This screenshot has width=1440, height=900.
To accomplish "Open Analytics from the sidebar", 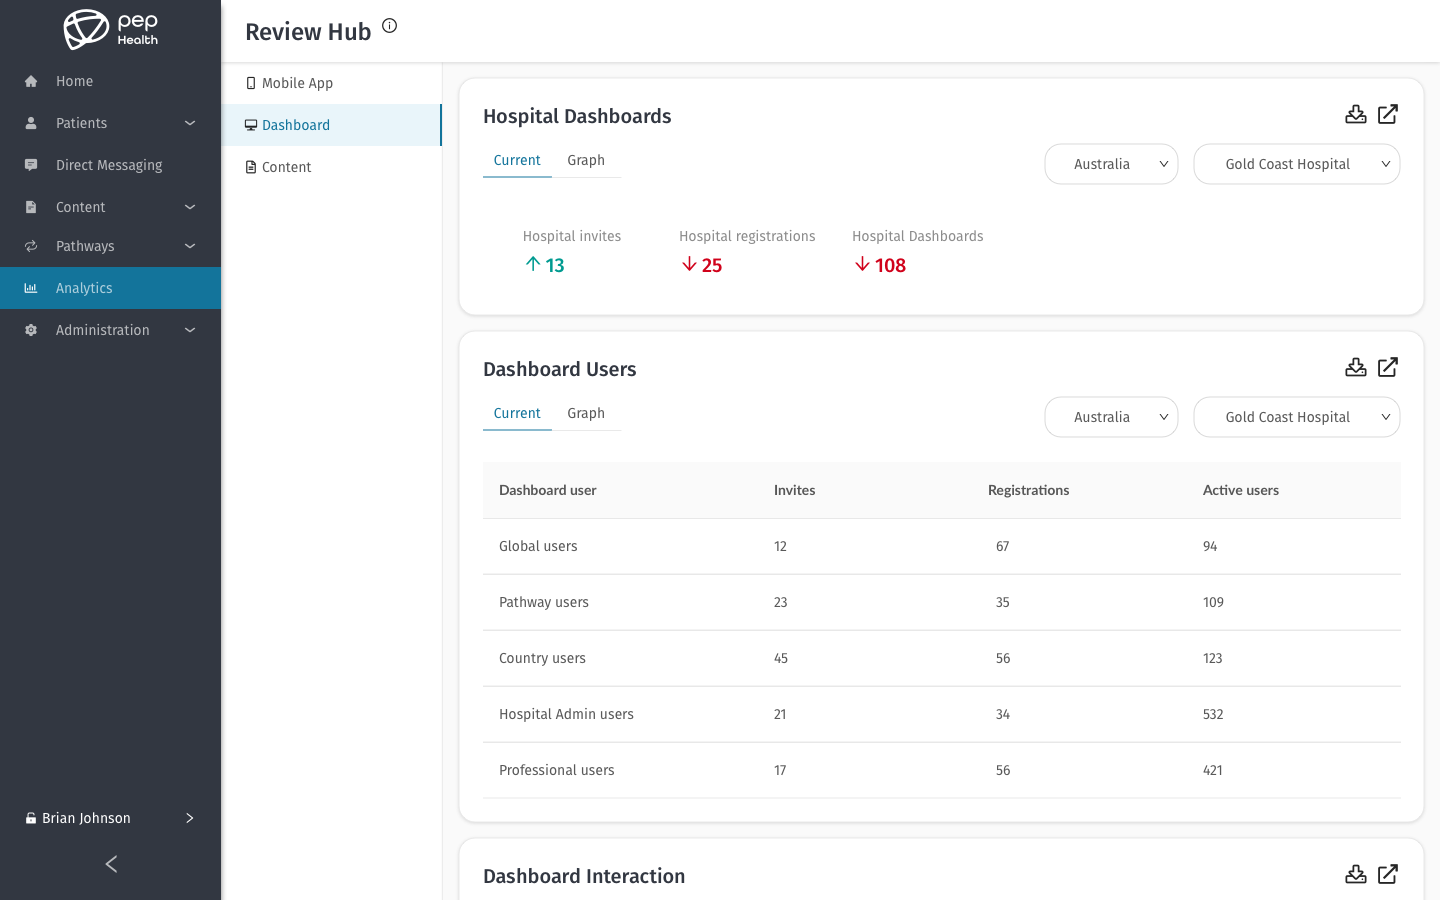I will pos(110,288).
